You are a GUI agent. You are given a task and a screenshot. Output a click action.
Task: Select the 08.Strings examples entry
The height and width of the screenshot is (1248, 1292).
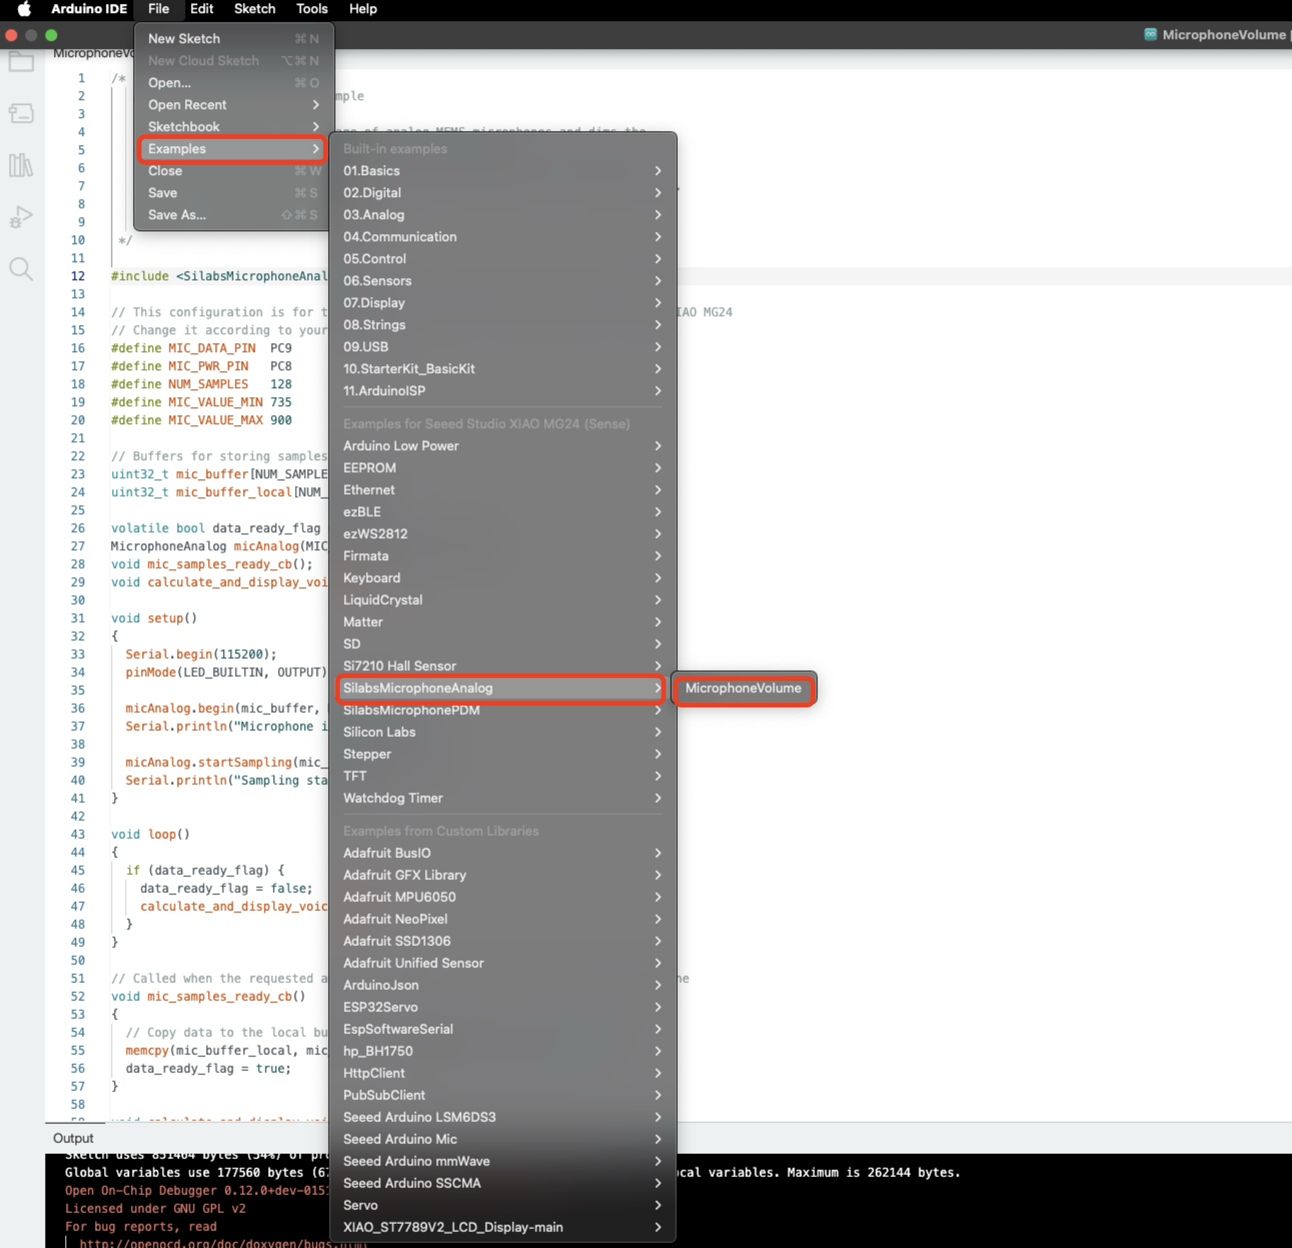[x=502, y=325]
